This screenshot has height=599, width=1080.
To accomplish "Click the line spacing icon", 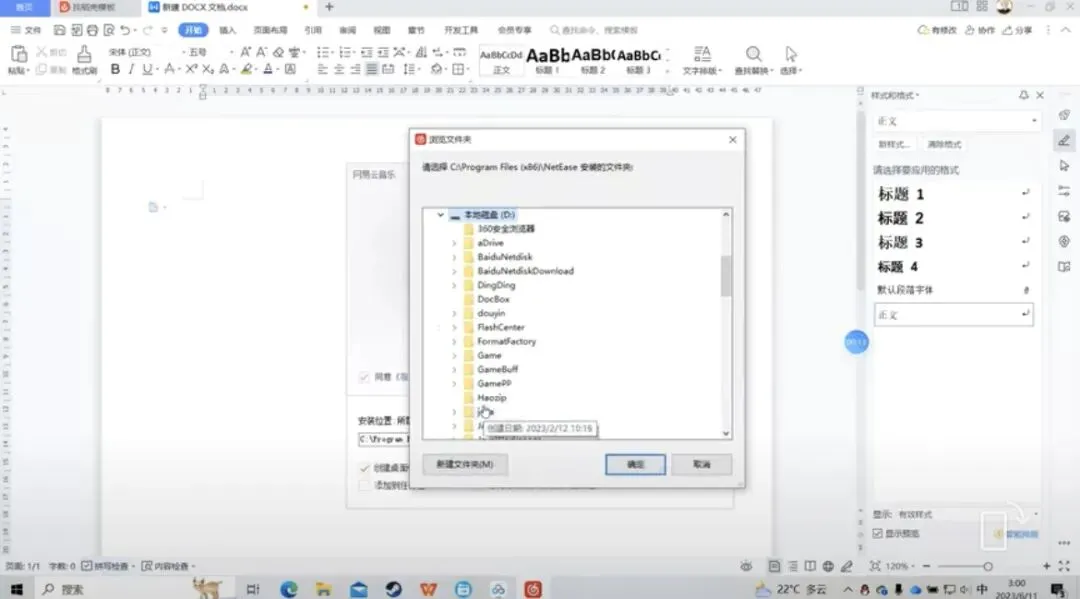I will click(x=410, y=69).
